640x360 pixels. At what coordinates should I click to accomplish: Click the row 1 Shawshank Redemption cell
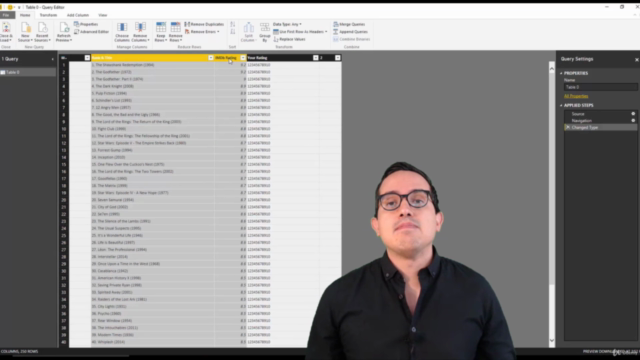pos(153,65)
